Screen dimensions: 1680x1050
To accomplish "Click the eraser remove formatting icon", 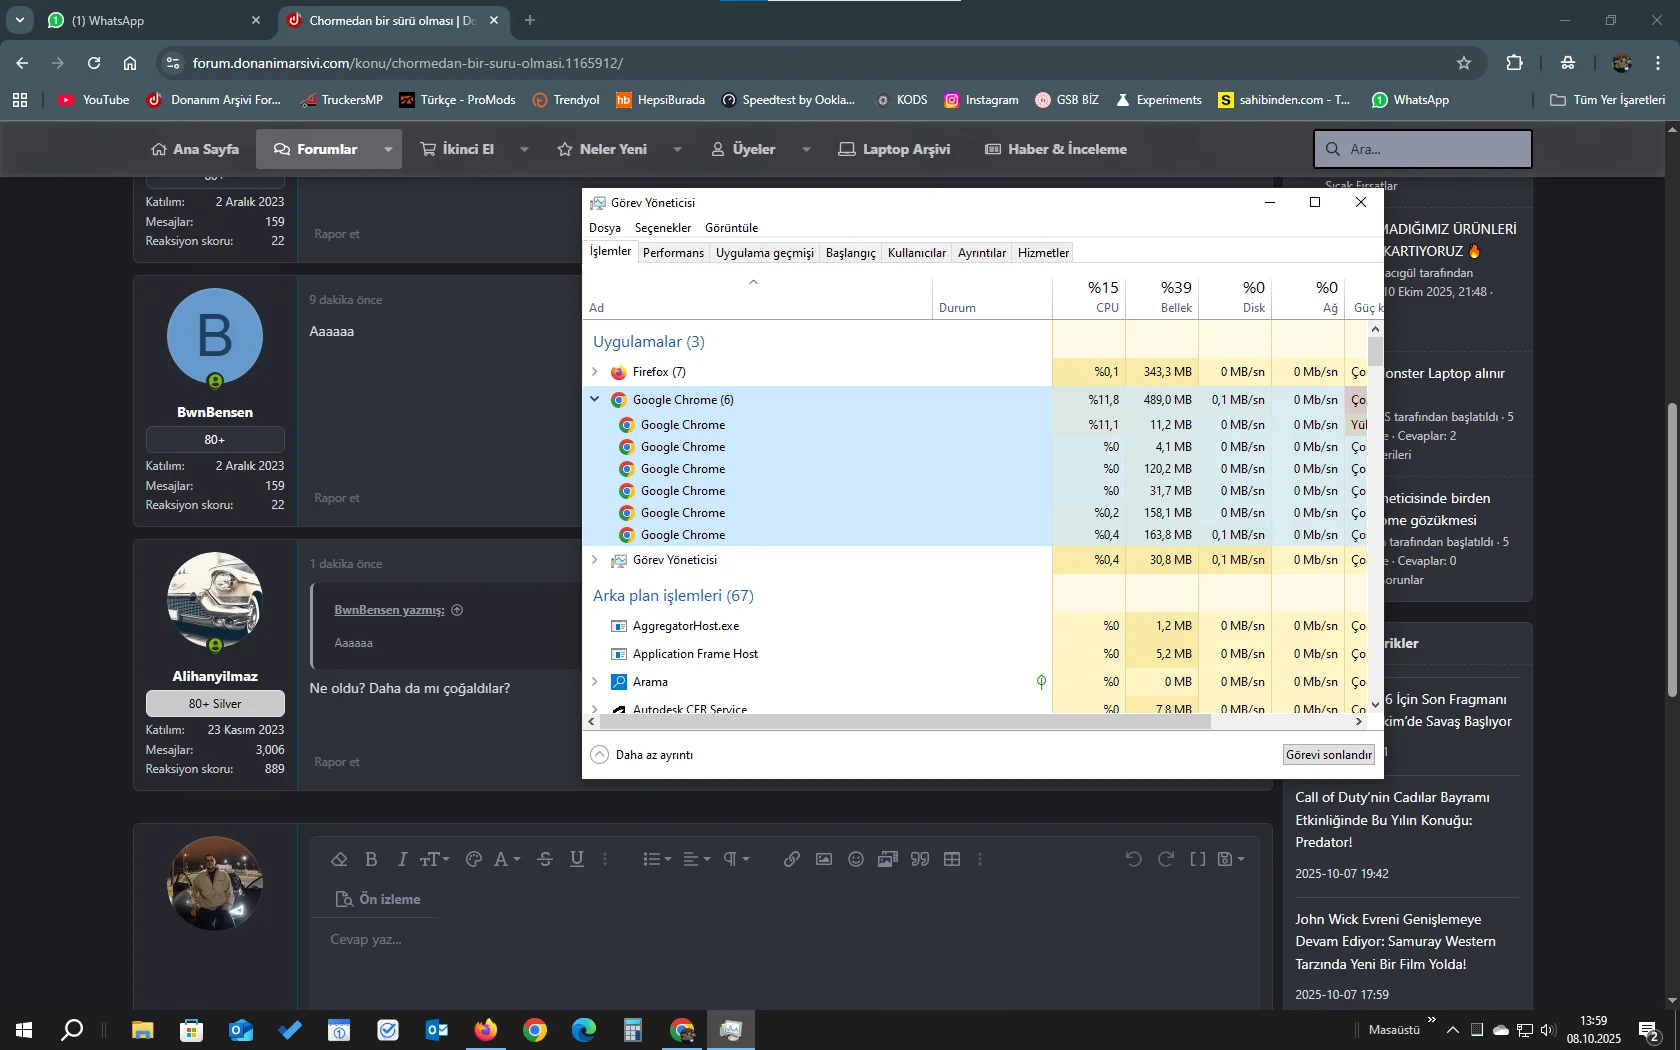I will [x=339, y=859].
